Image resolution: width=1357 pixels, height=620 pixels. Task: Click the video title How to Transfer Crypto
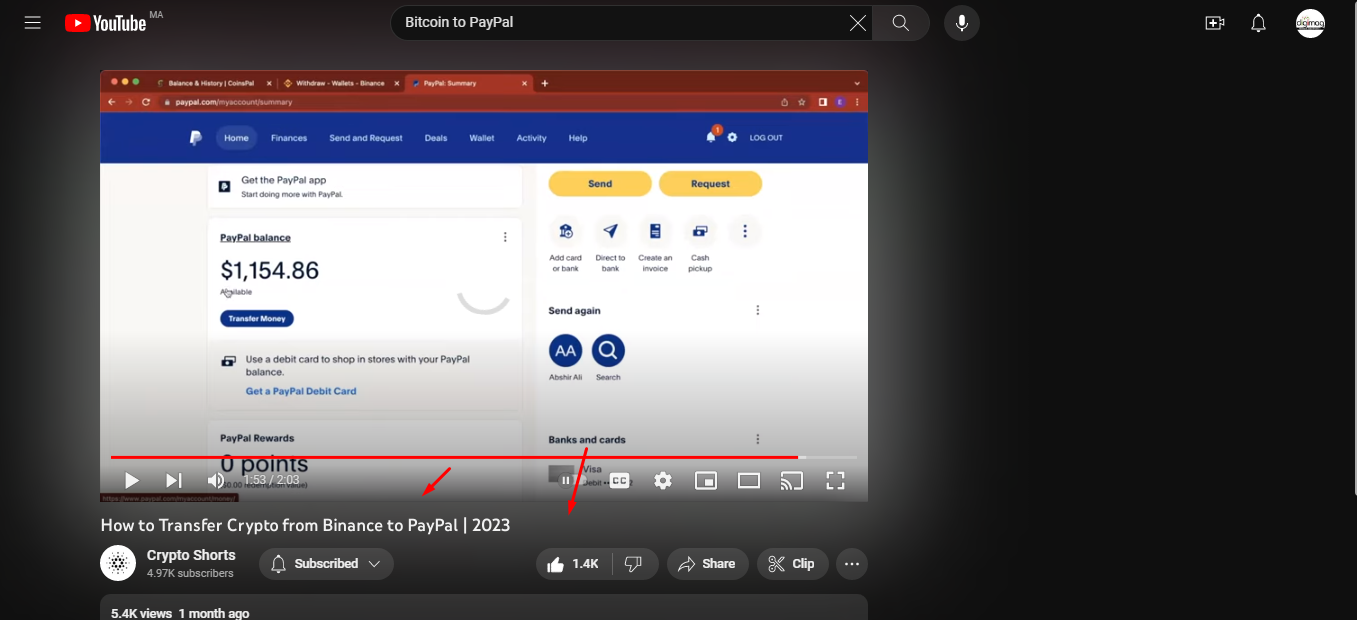pos(305,525)
